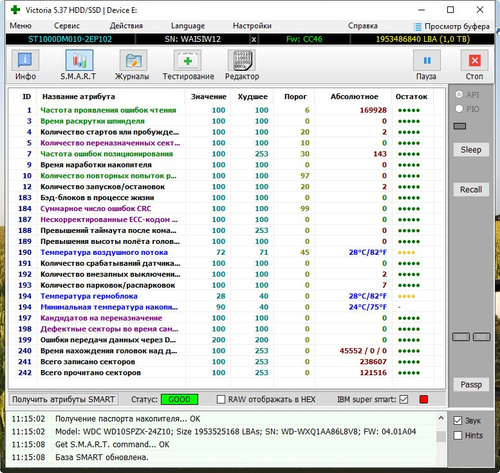Click the log panel scroll up arrow

click(x=441, y=418)
